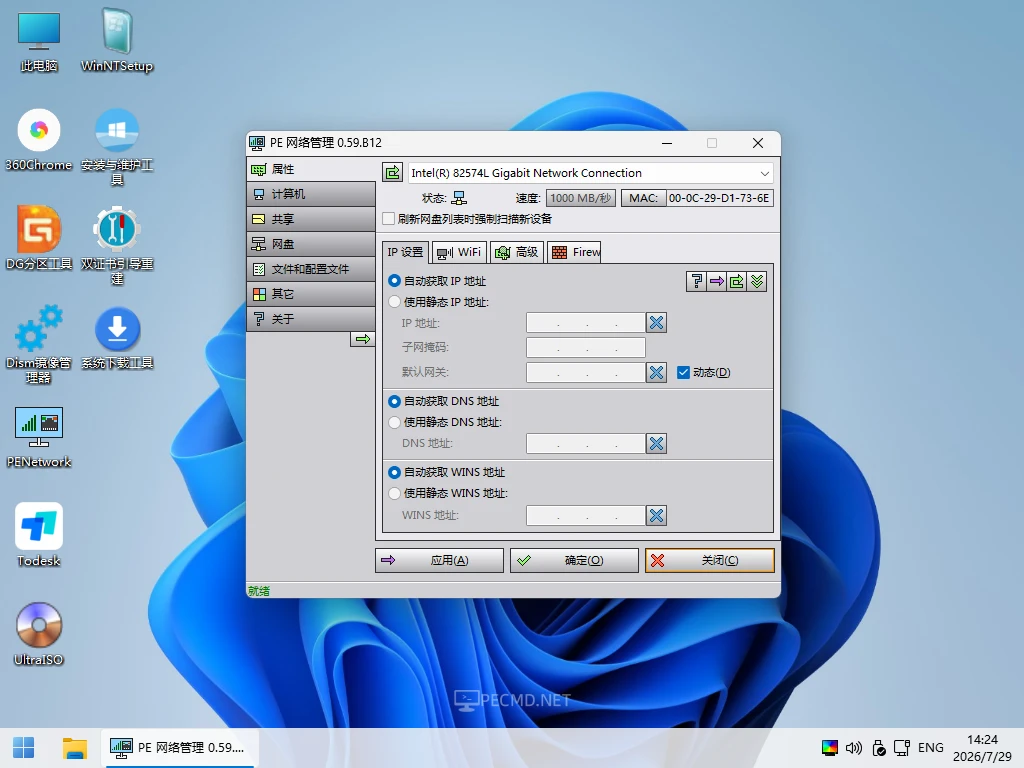Screen dimensions: 1024x768
Task: Click refresh adapter list icon
Action: (392, 172)
